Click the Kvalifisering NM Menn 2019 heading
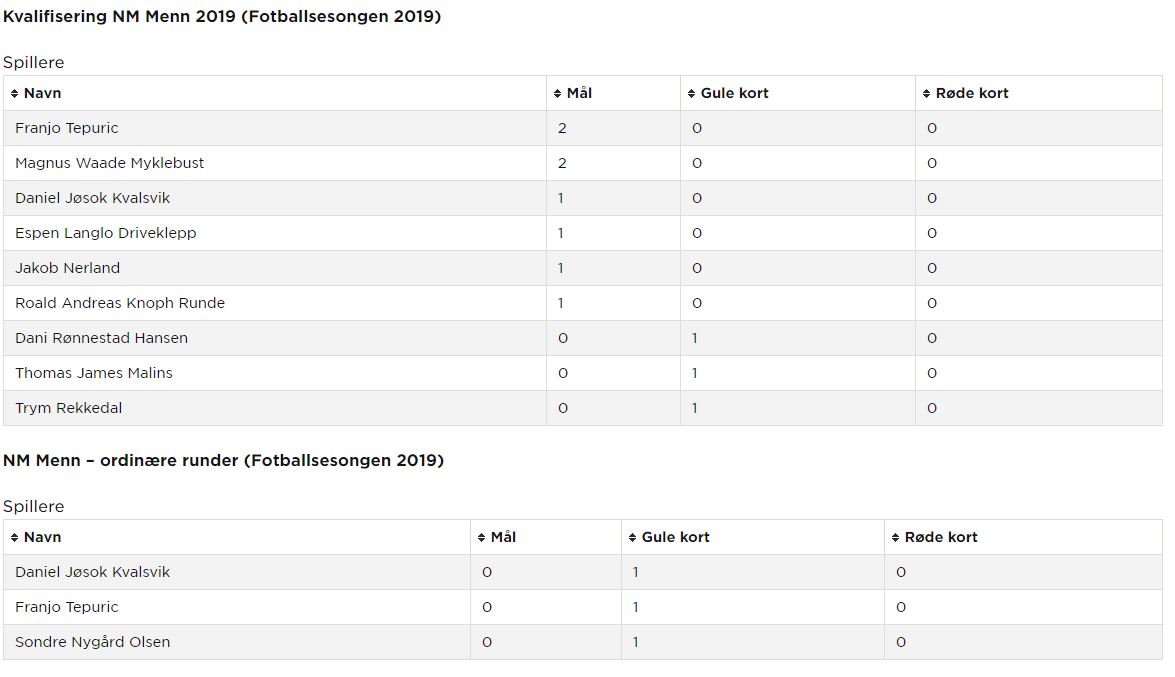 222,16
